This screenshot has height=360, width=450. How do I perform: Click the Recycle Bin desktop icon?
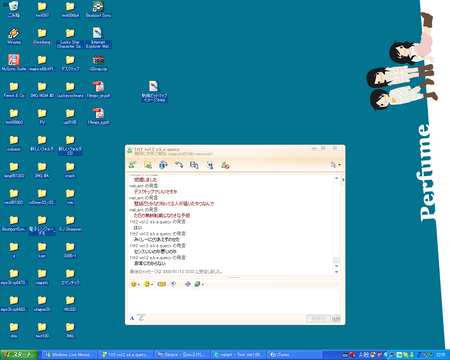point(14,9)
